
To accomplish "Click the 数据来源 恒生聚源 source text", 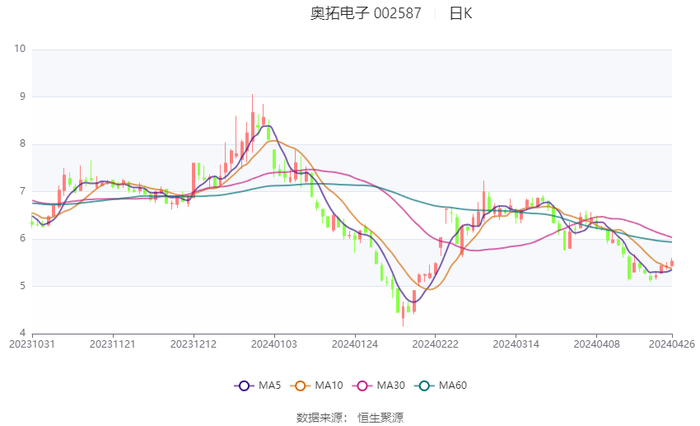I will (x=350, y=417).
